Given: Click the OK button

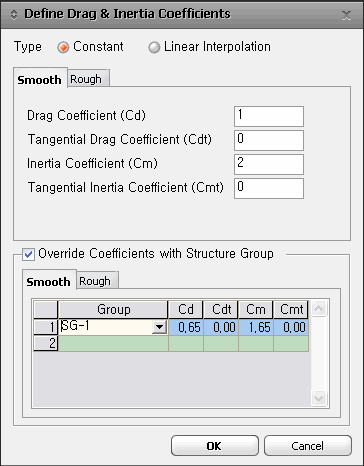Looking at the screenshot, I should coord(215,446).
